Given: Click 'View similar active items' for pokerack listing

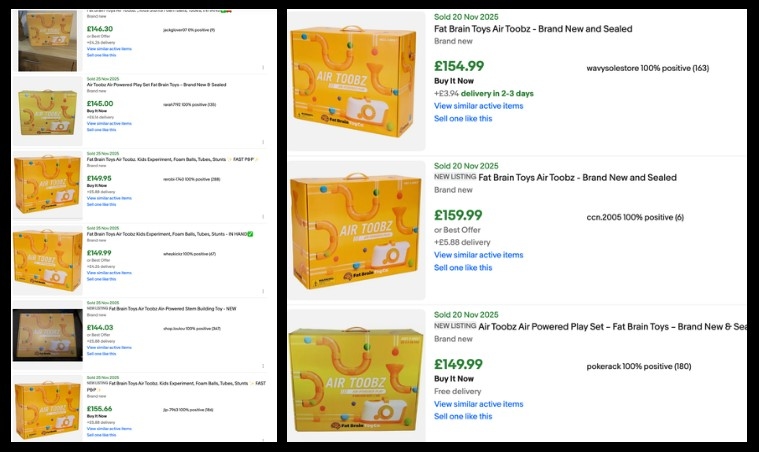Looking at the screenshot, I should click(x=478, y=404).
